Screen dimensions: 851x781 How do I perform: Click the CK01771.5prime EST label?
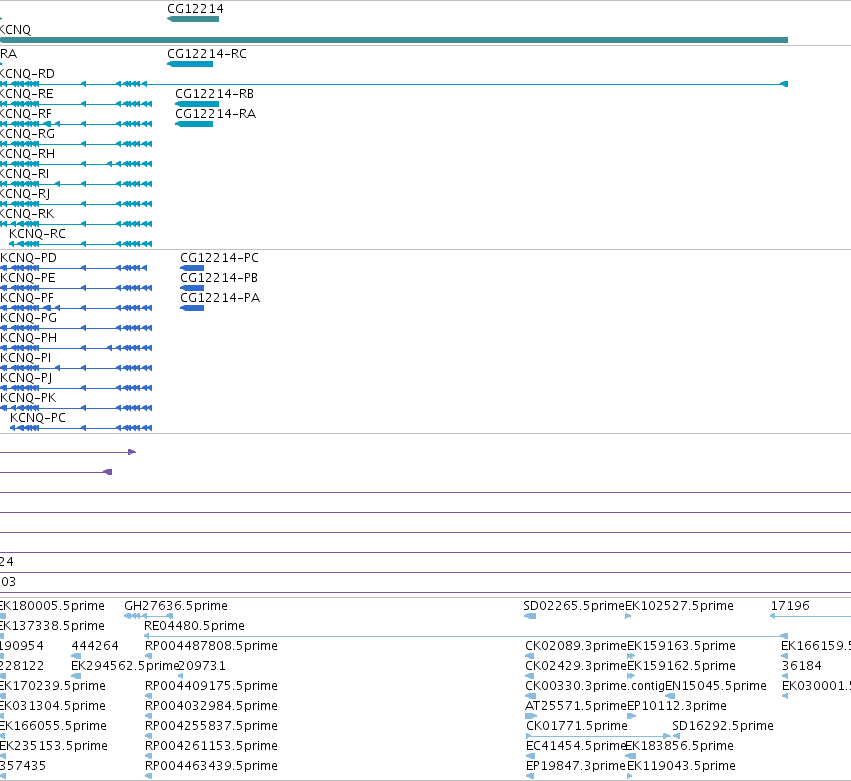[x=577, y=726]
